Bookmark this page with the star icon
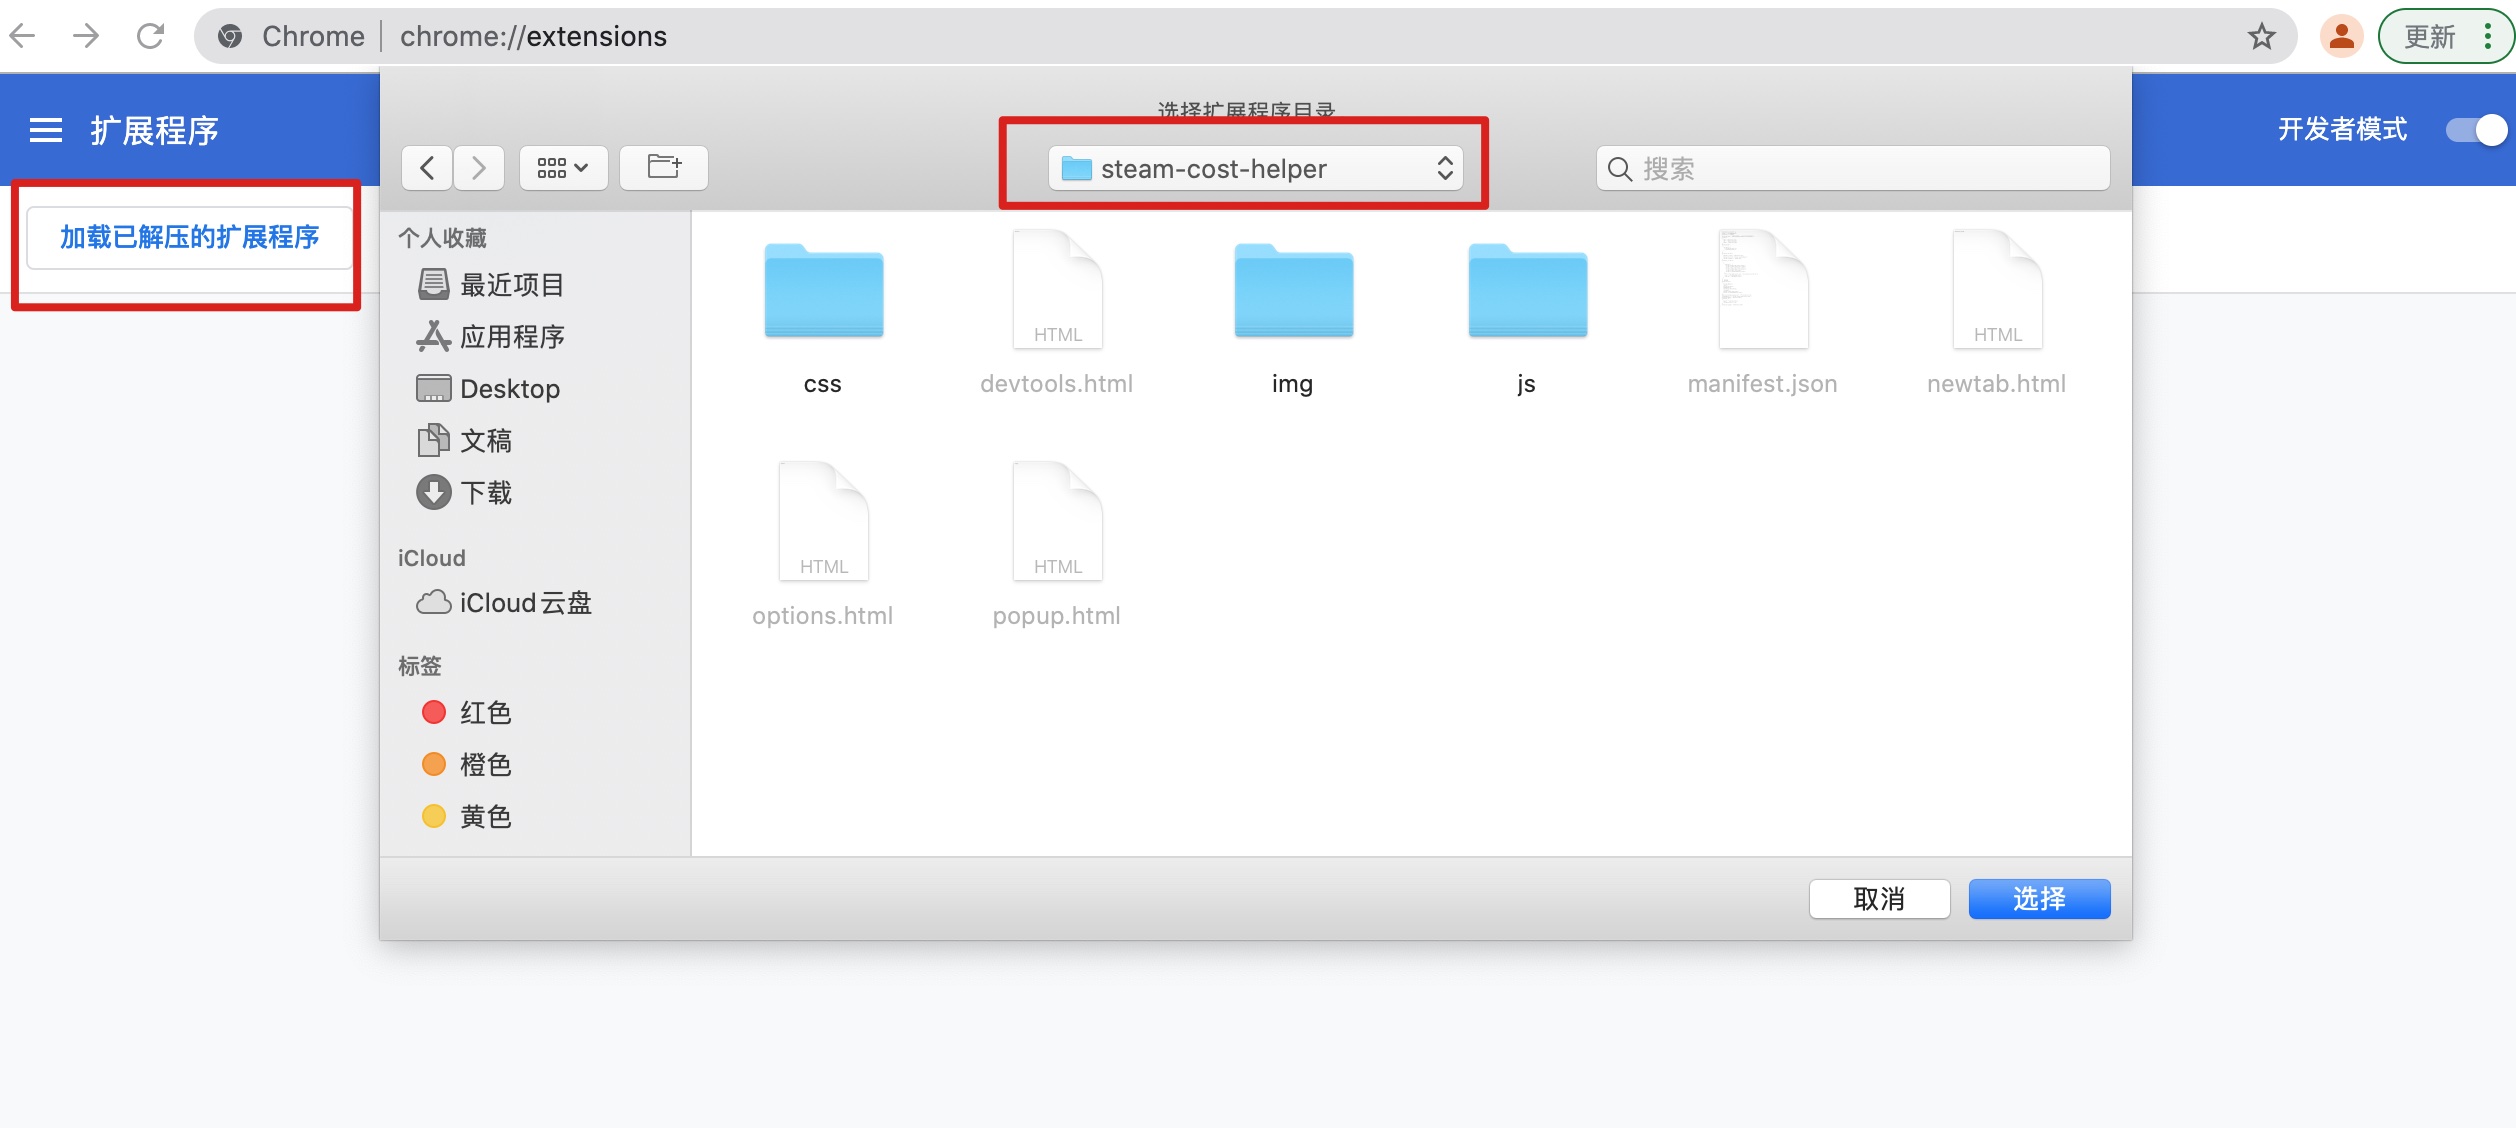 tap(2261, 37)
